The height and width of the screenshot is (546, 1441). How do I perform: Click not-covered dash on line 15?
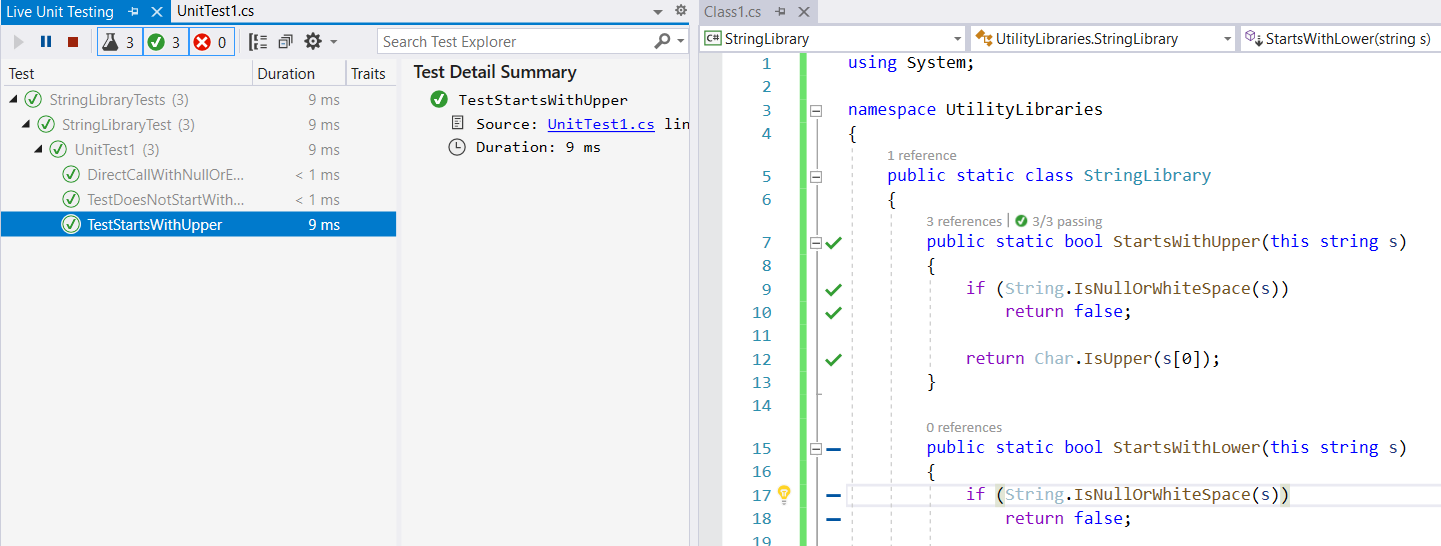[834, 449]
